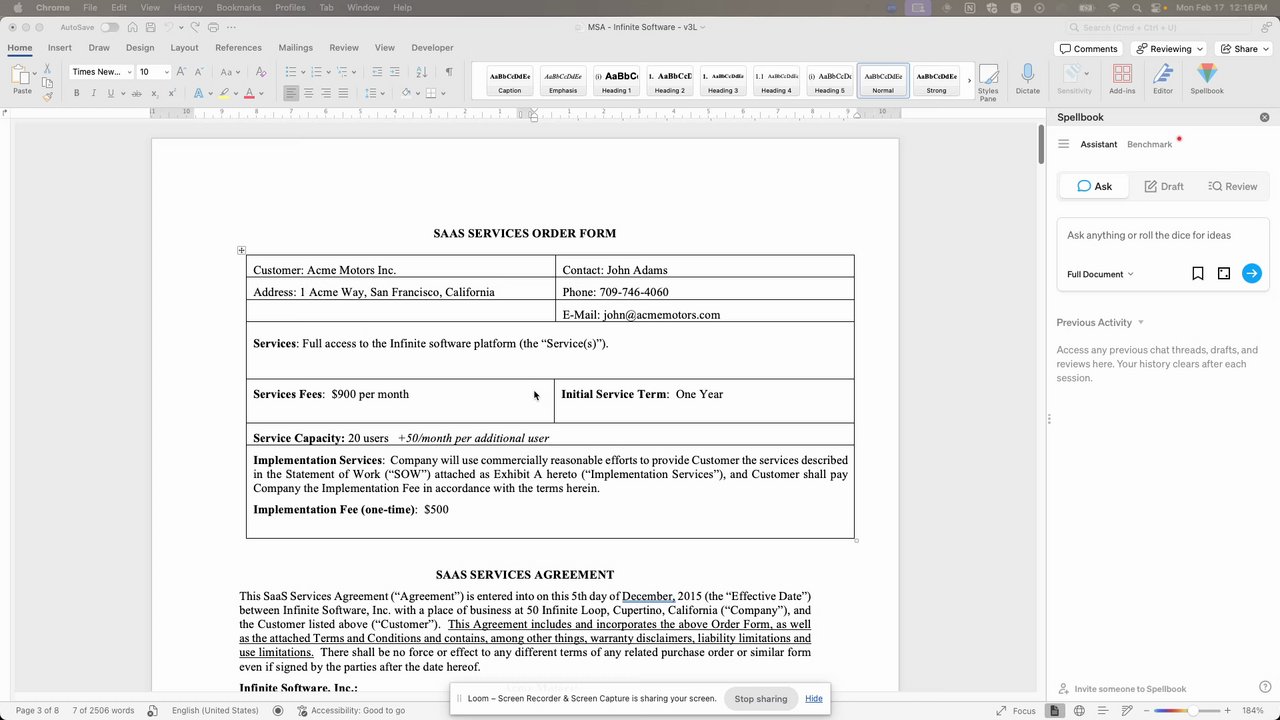This screenshot has width=1280, height=720.
Task: Click the Copy icon in the ribbon
Action: coord(47,82)
